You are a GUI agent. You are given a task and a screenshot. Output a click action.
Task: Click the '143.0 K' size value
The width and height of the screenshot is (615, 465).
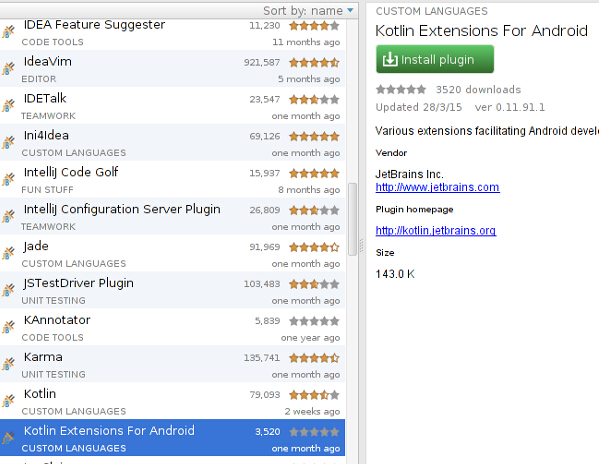pyautogui.click(x=395, y=274)
